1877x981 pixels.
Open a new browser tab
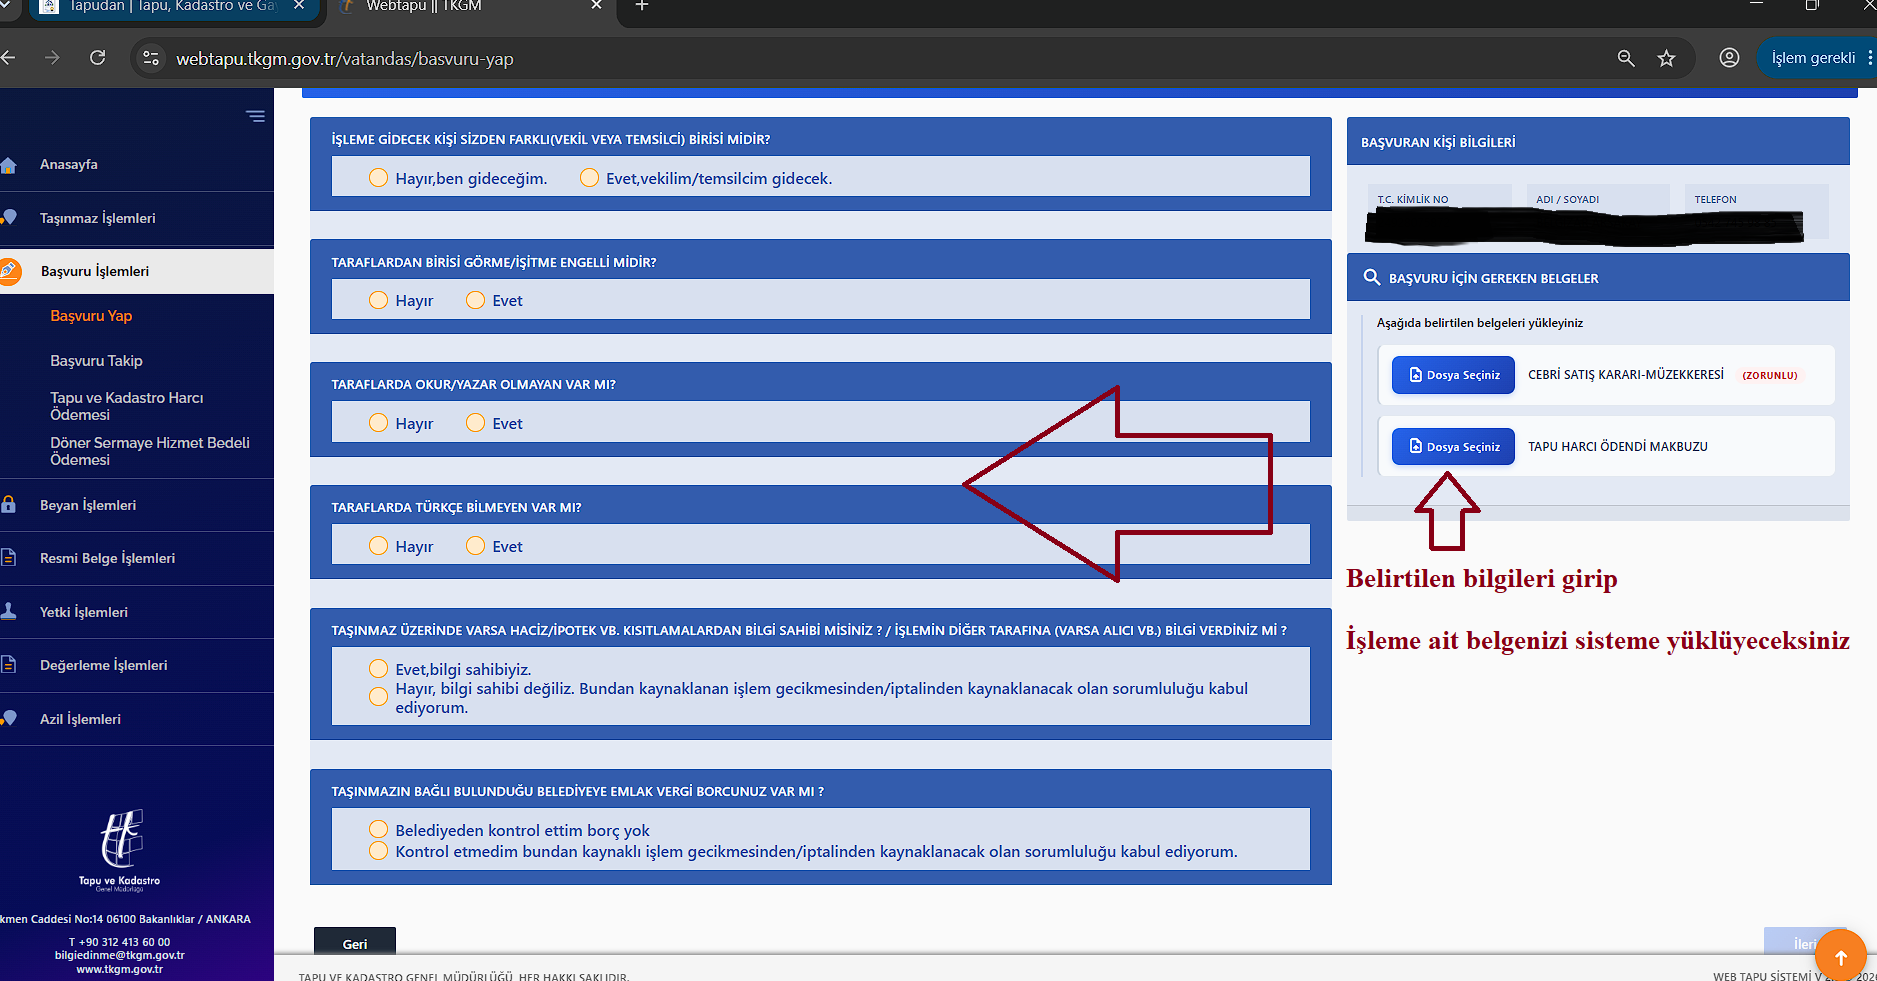click(642, 6)
